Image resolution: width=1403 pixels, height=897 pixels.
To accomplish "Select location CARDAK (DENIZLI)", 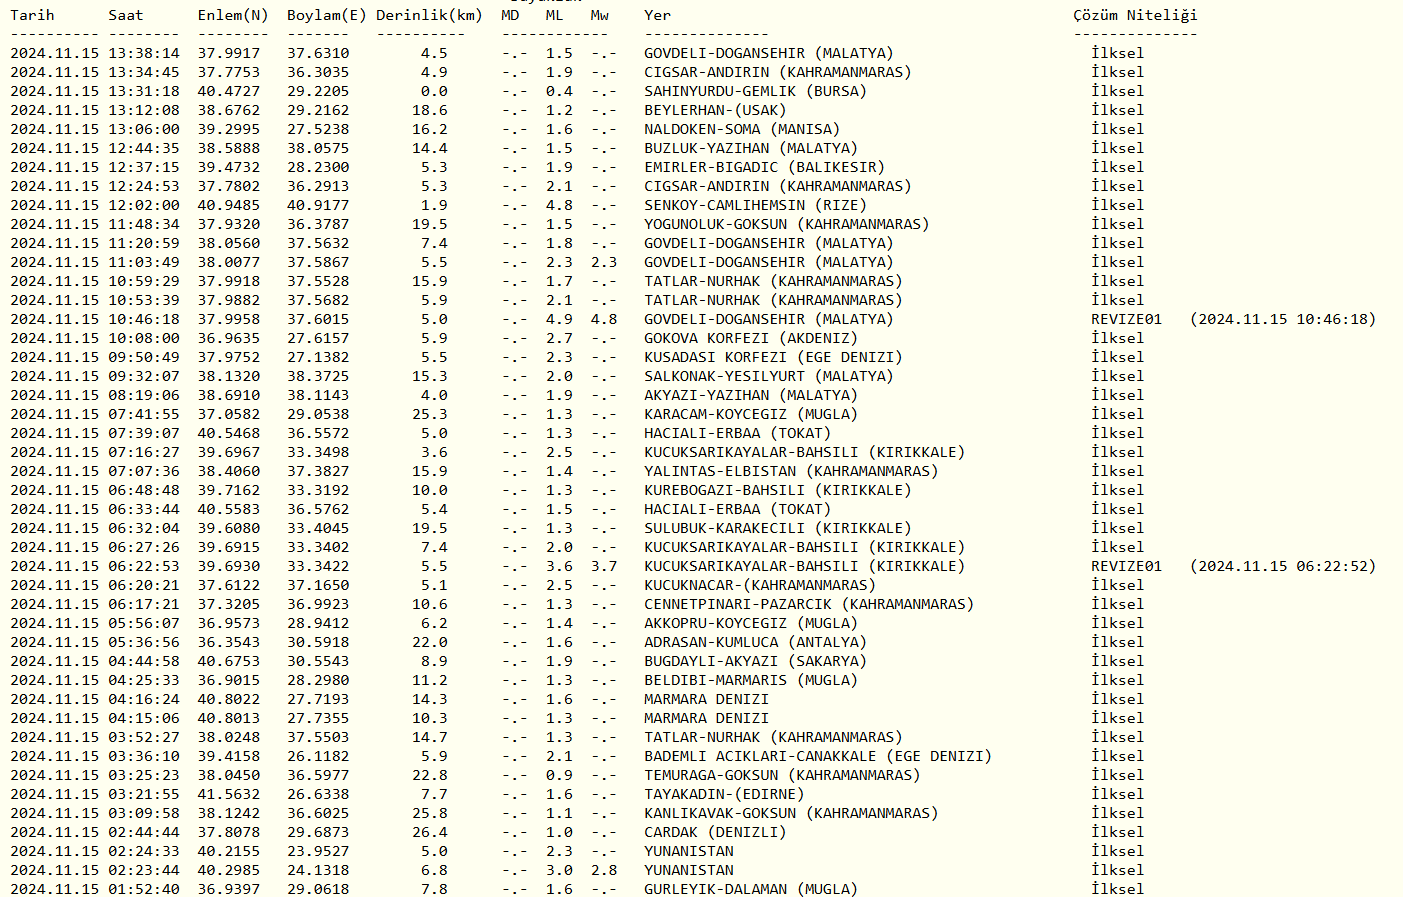I will click(715, 832).
